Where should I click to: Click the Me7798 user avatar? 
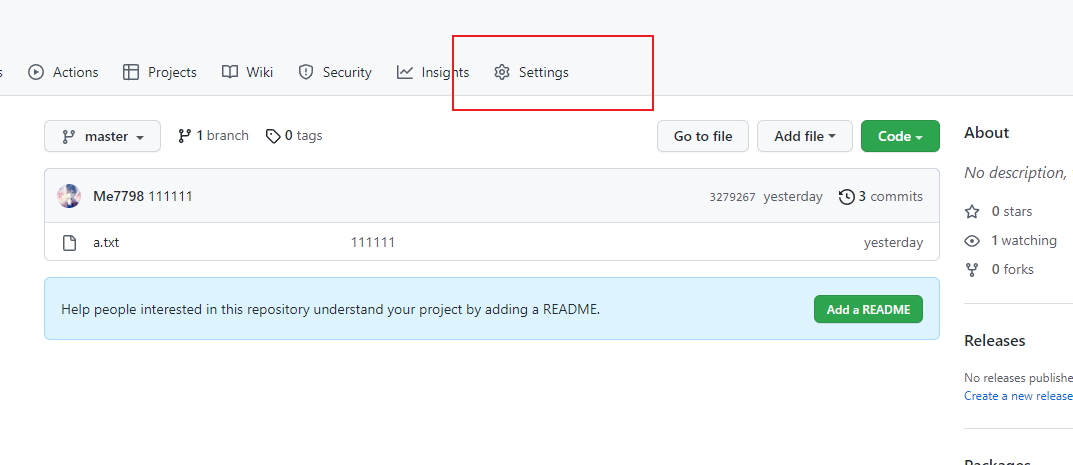tap(69, 196)
